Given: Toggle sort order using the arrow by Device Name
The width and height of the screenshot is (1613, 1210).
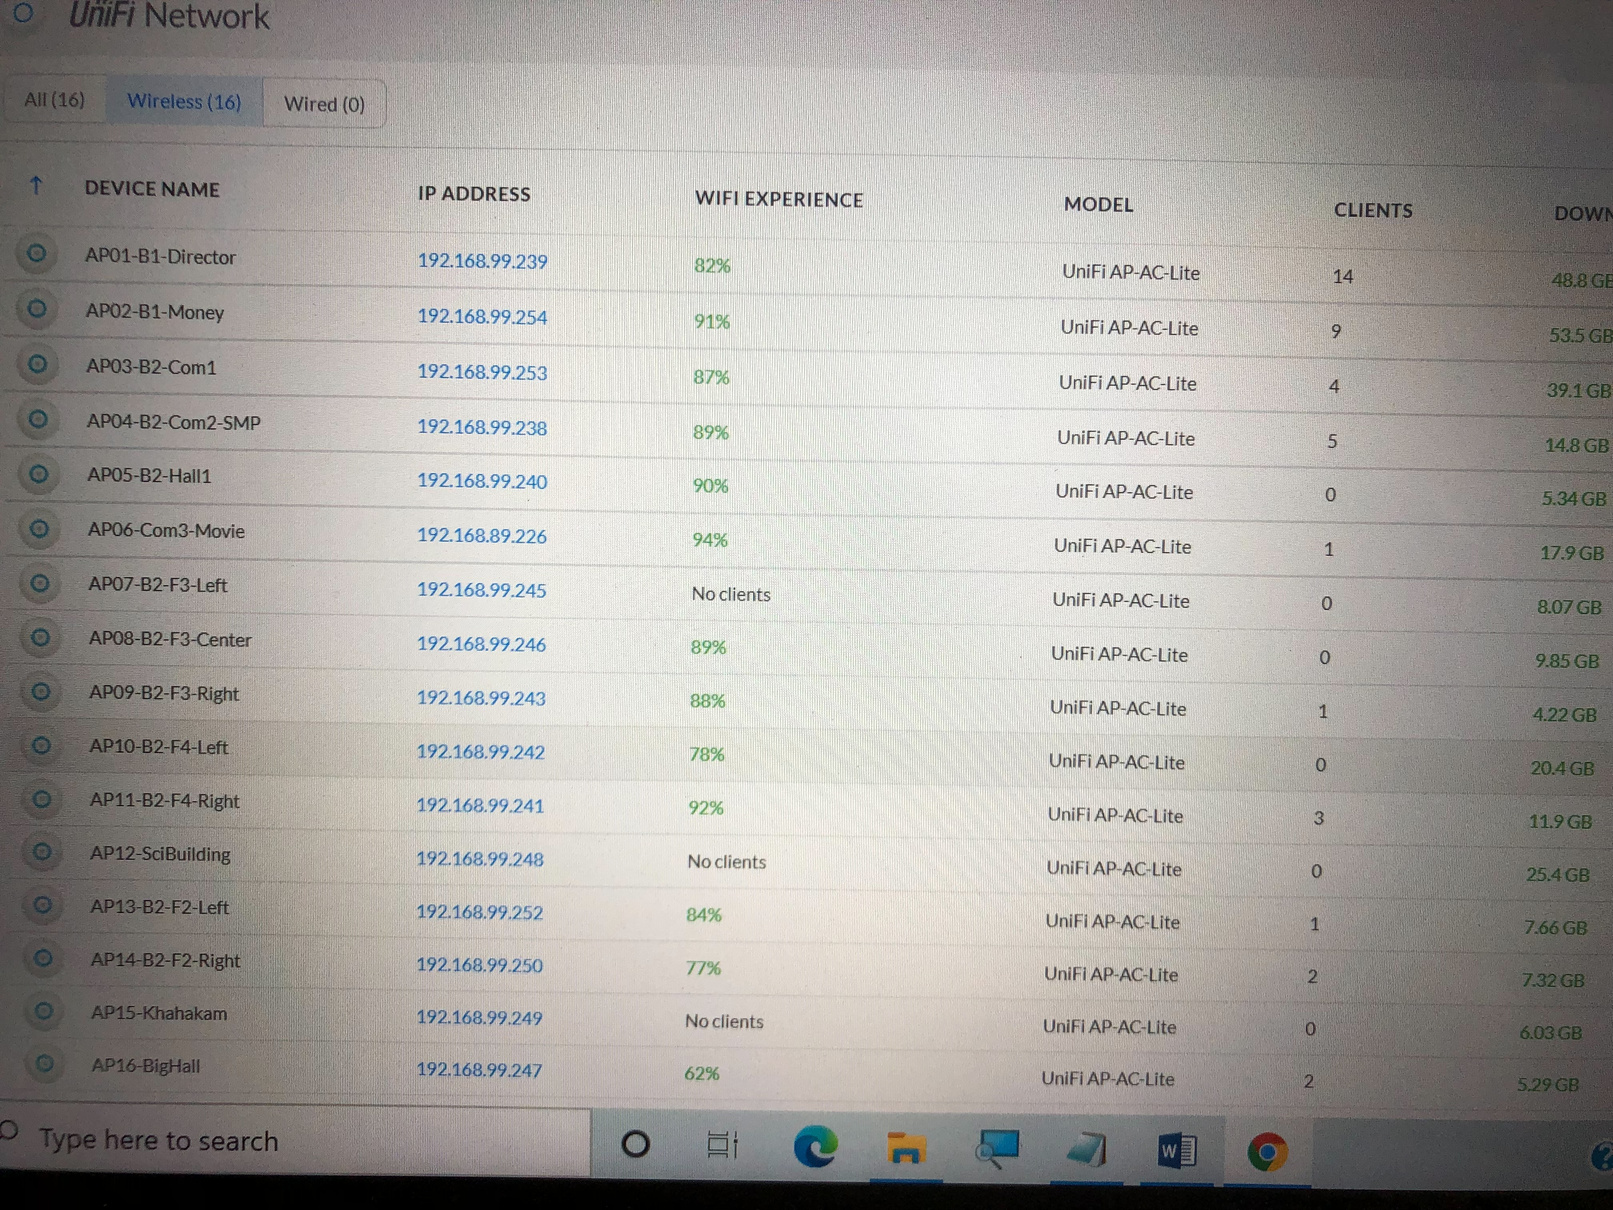Looking at the screenshot, I should 36,186.
